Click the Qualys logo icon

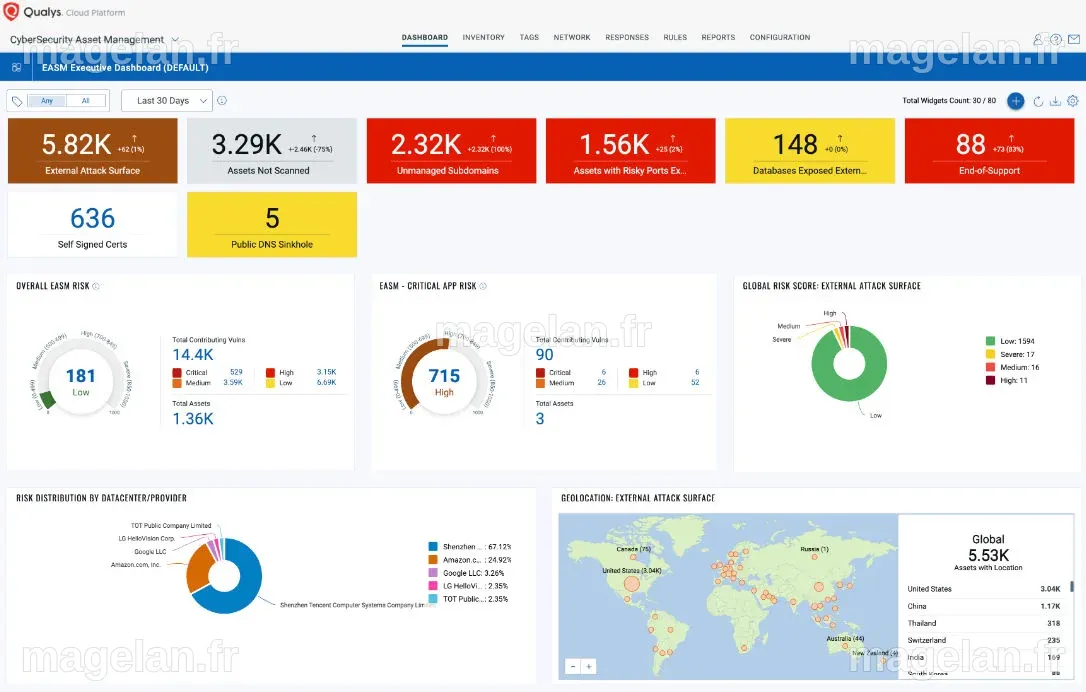pos(10,12)
